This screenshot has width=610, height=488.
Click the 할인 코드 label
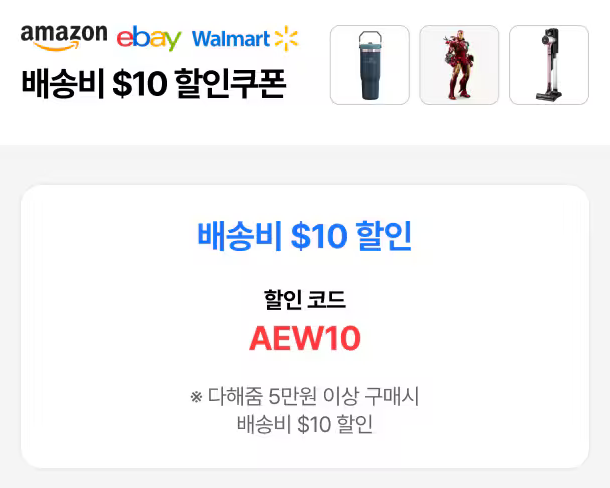tap(304, 299)
